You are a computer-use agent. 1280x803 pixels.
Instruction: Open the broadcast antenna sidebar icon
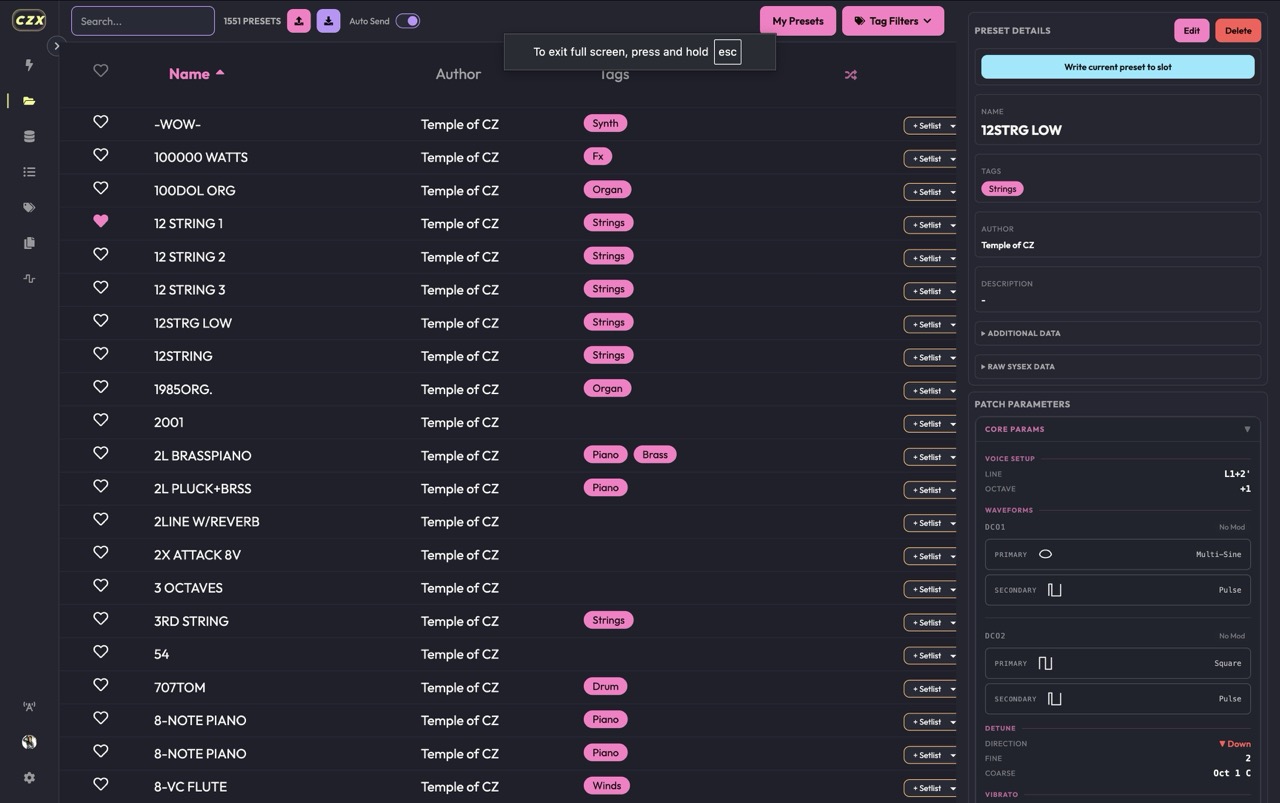pyautogui.click(x=29, y=706)
